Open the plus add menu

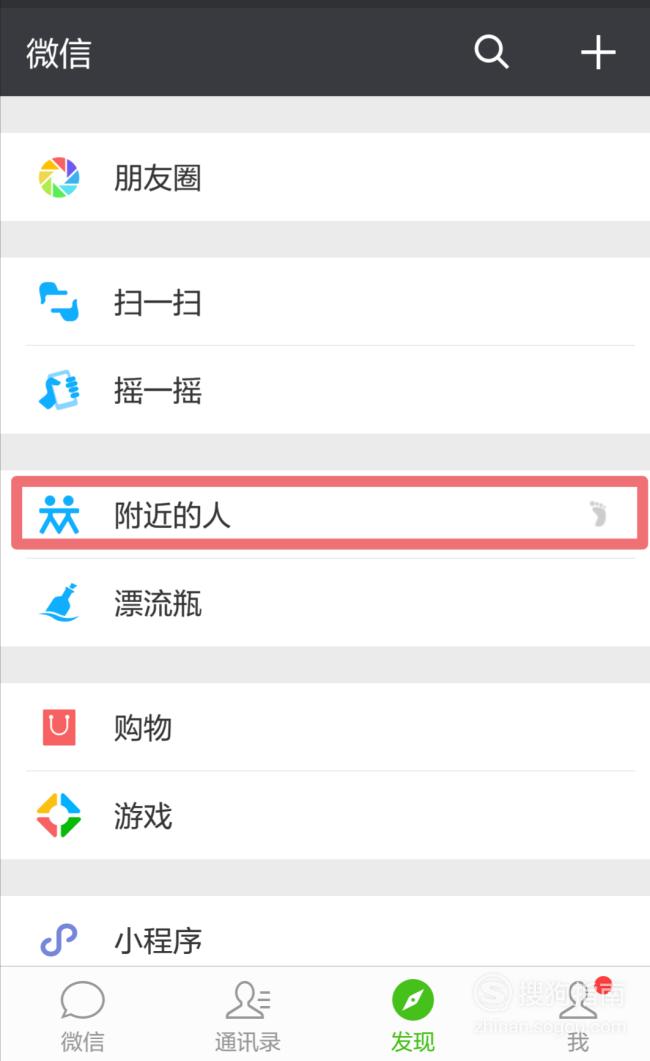pyautogui.click(x=598, y=52)
